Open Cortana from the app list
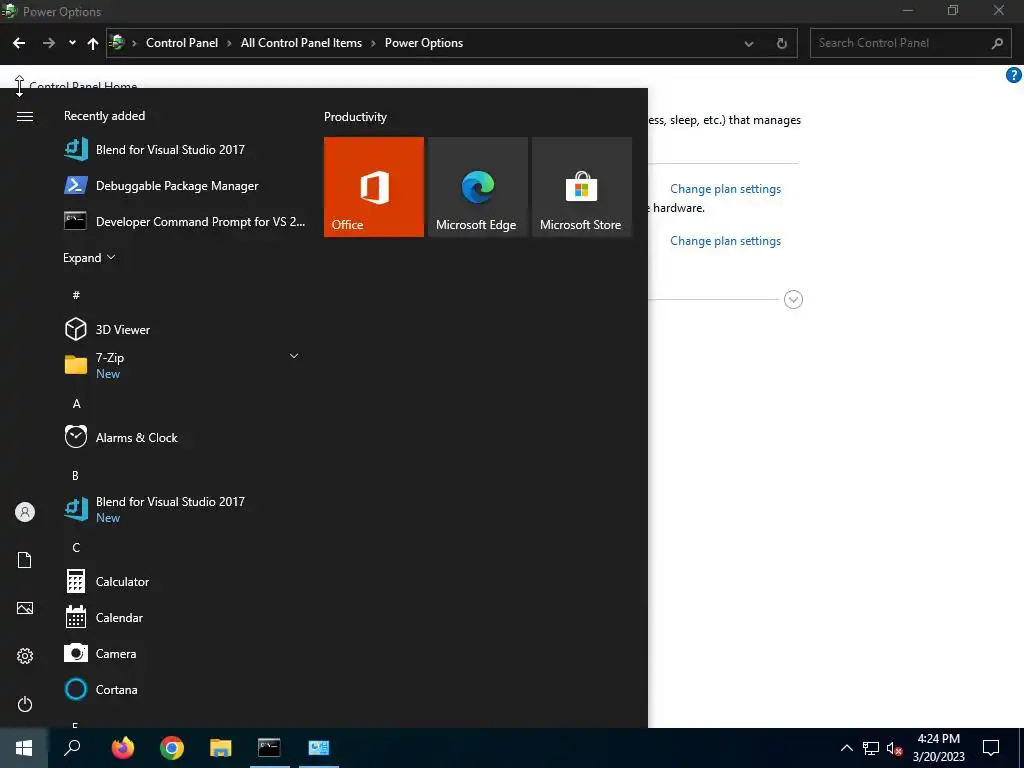This screenshot has height=768, width=1024. (185, 689)
